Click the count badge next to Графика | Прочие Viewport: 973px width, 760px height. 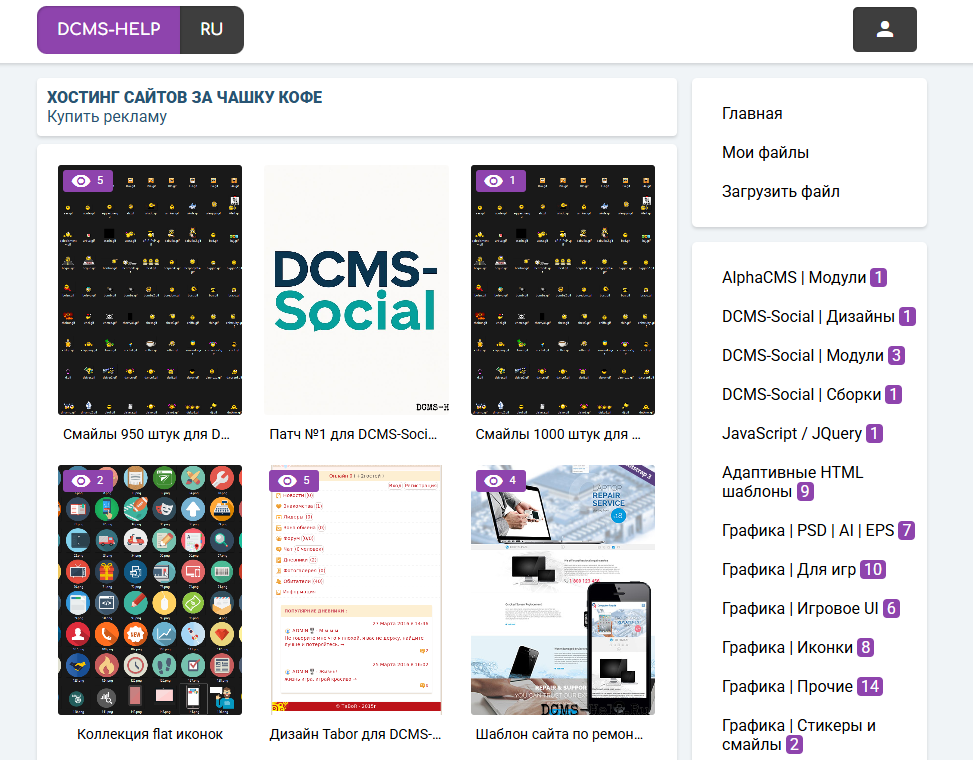(869, 686)
